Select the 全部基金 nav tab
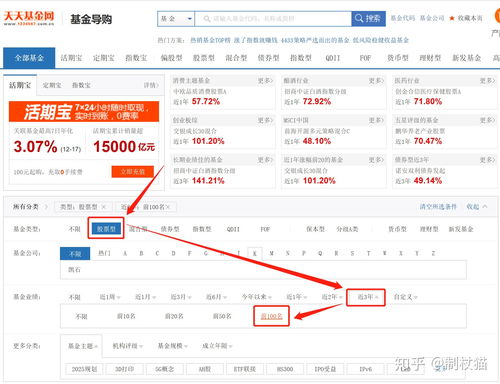 click(x=29, y=58)
